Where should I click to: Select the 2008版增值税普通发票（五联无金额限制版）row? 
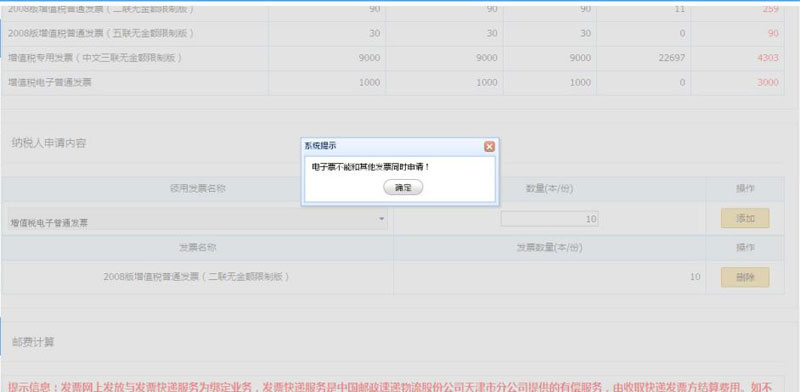(x=393, y=34)
